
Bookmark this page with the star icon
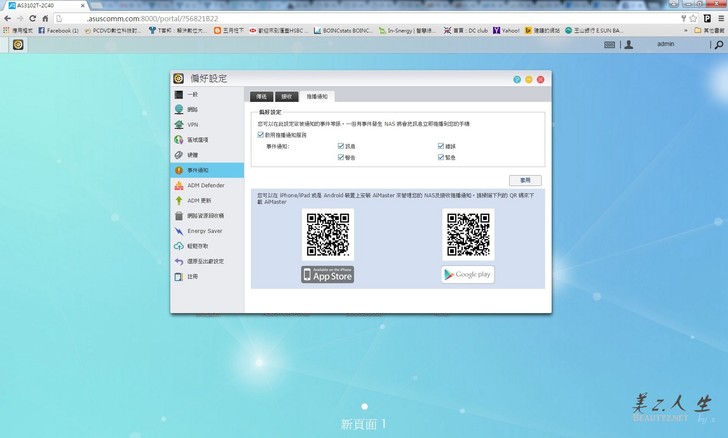(693, 19)
